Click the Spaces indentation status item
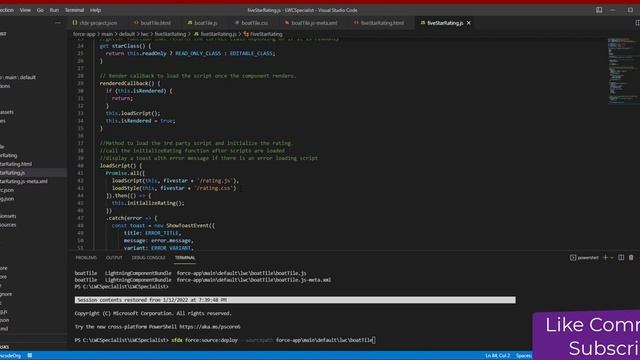The image size is (640, 360). click(524, 356)
